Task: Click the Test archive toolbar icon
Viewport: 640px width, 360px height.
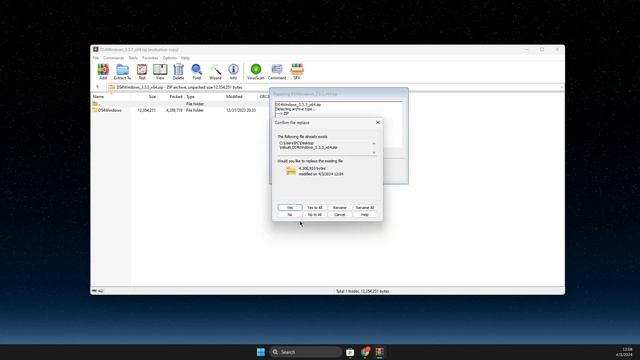Action: click(x=142, y=72)
